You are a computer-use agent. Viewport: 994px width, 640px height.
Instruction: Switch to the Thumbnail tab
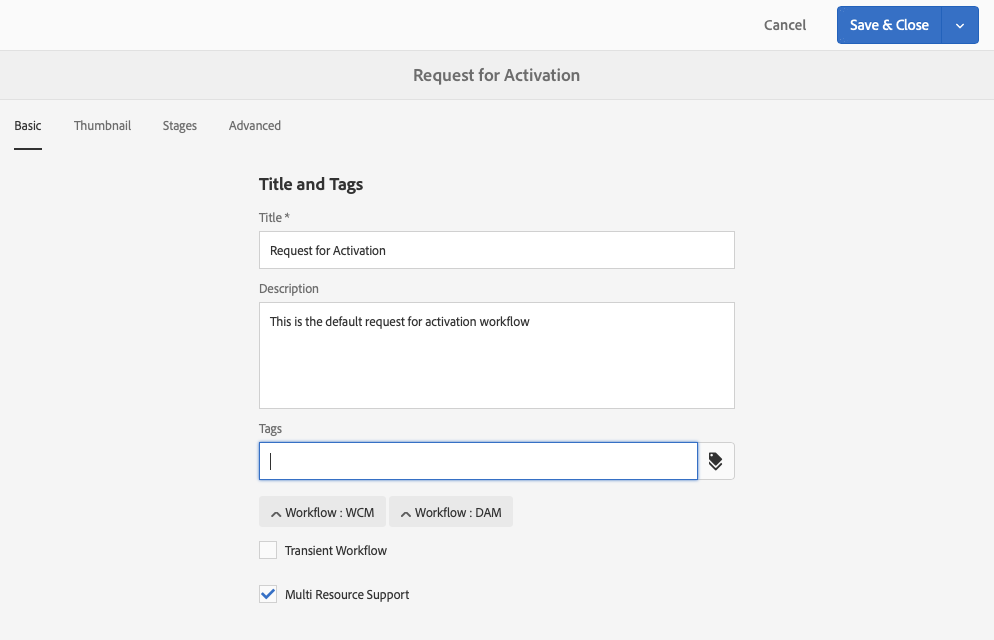coord(102,126)
